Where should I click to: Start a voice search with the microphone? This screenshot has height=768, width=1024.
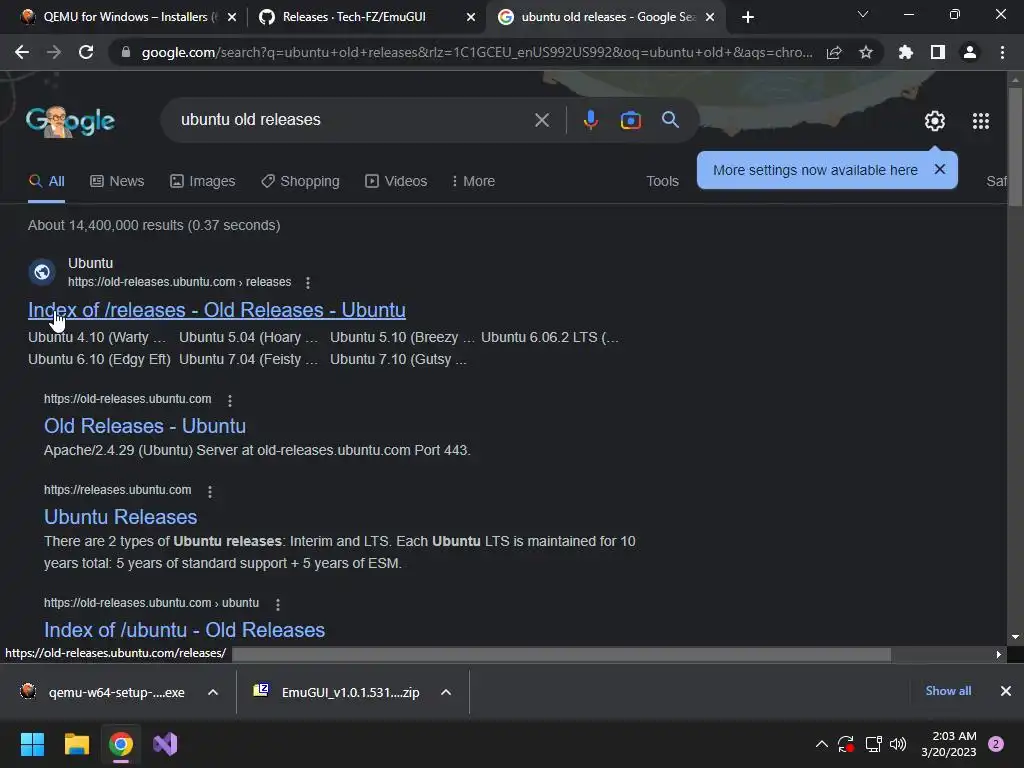click(590, 120)
